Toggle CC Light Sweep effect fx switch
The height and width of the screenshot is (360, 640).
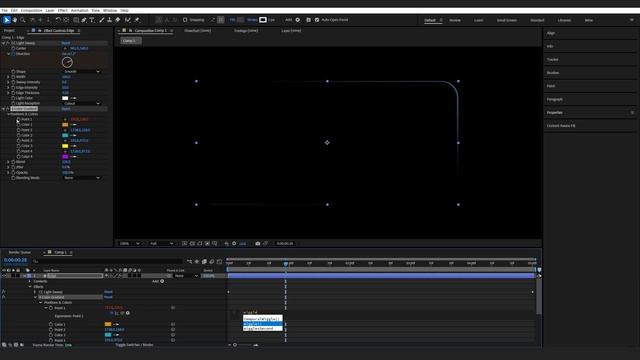(8, 43)
